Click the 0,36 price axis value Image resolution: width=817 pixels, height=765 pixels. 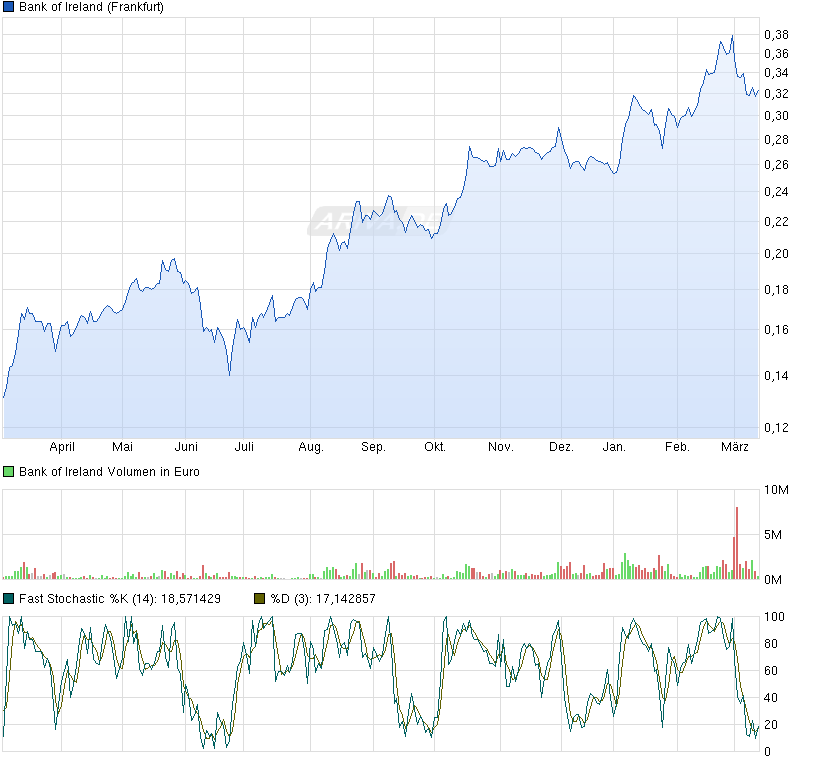tap(776, 54)
